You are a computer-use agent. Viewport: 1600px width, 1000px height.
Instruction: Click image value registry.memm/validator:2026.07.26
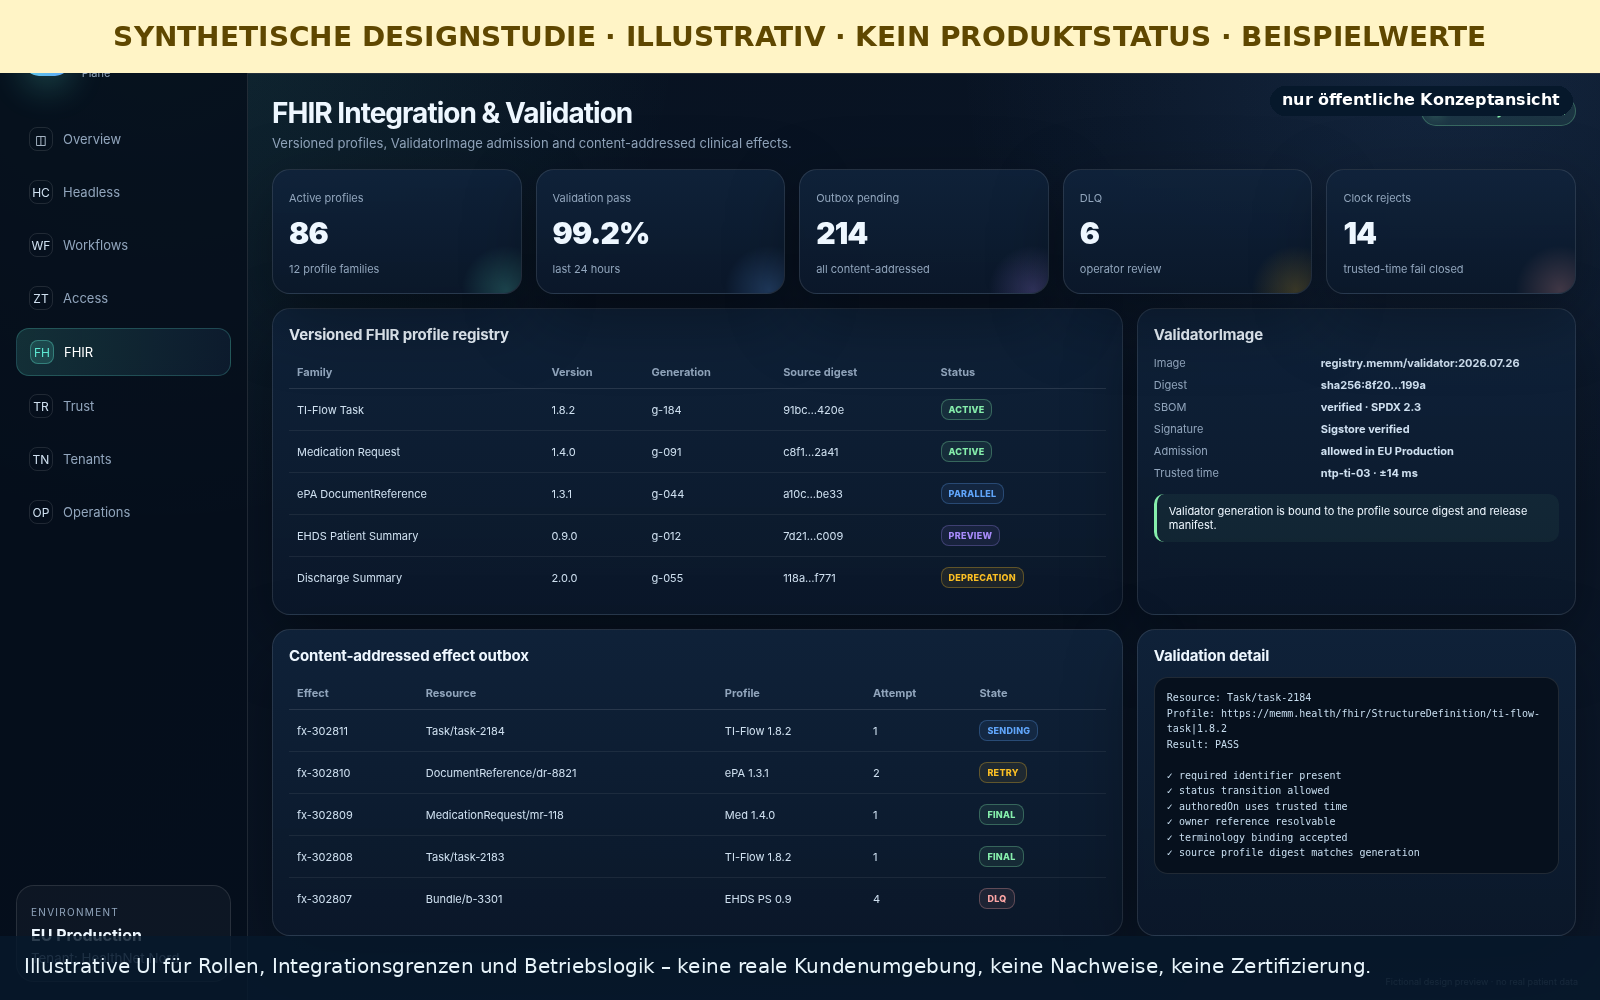(1420, 364)
